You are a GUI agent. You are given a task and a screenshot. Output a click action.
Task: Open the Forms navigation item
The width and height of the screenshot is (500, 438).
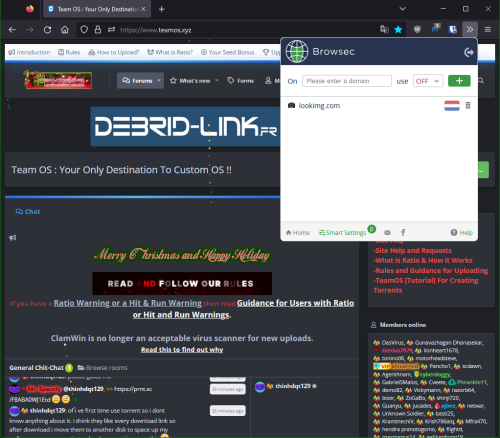pyautogui.click(x=241, y=81)
